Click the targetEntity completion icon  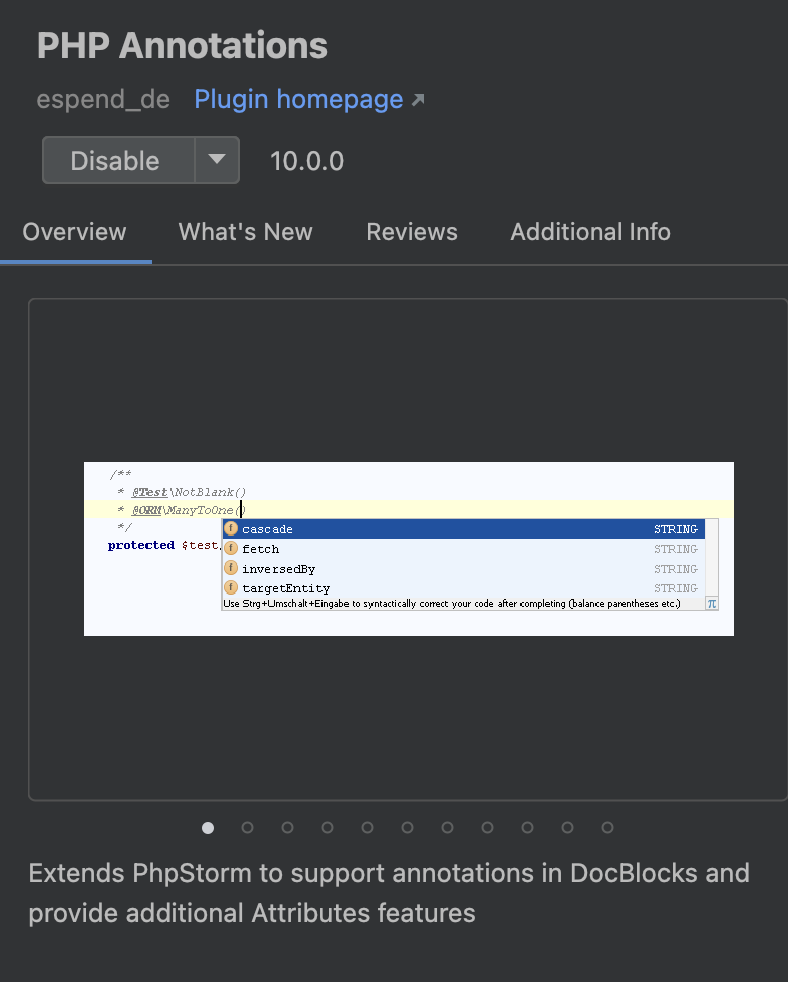pyautogui.click(x=231, y=588)
